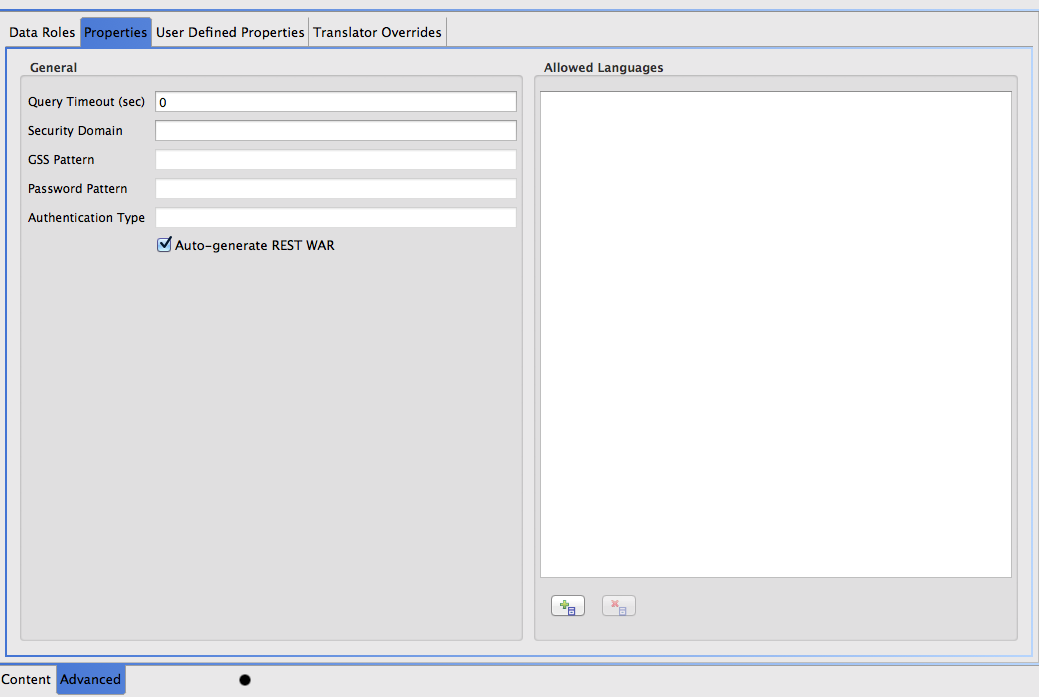Click the General group heading
Viewport: 1039px width, 697px height.
pyautogui.click(x=53, y=68)
